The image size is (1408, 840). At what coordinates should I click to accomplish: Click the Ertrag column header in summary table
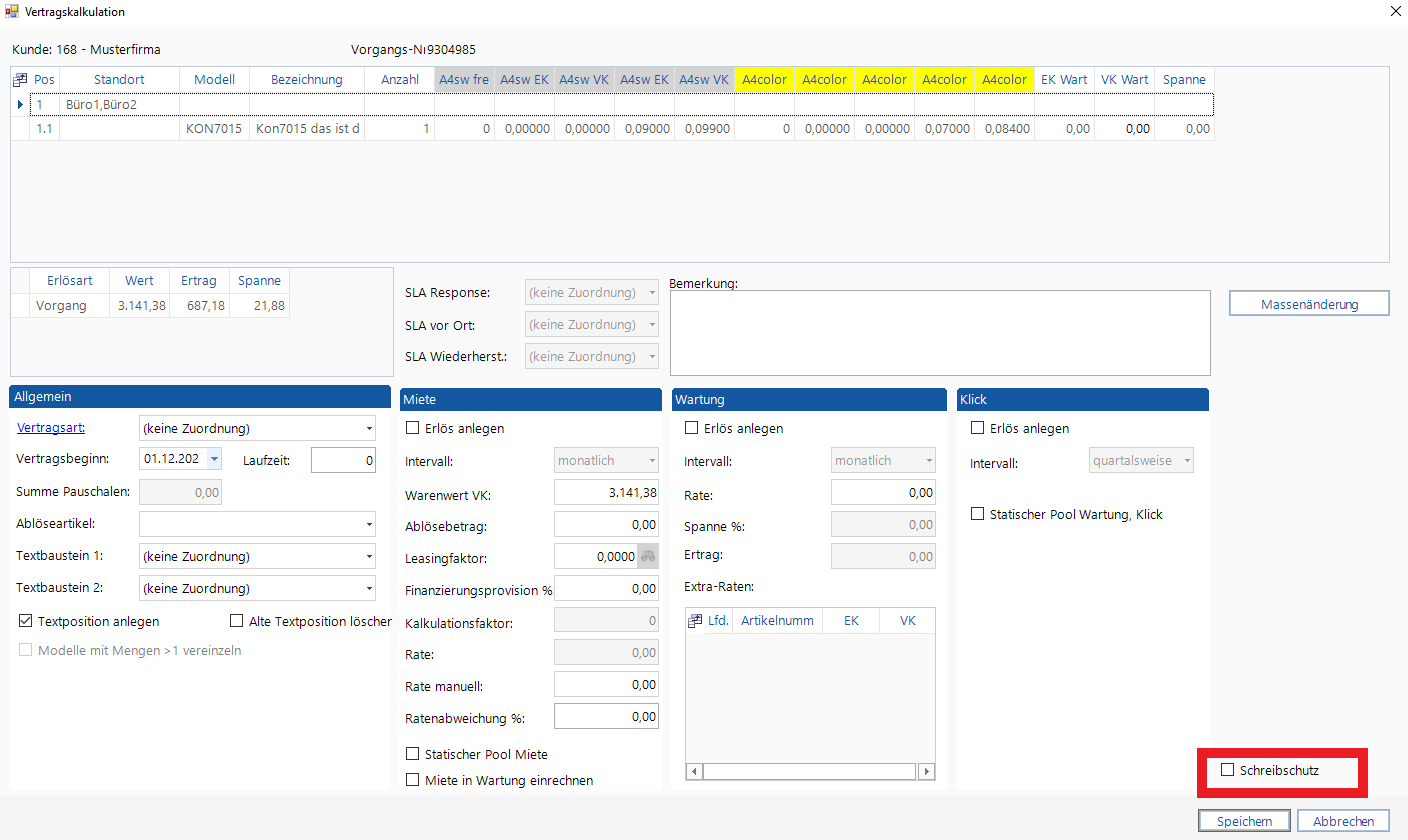click(199, 281)
